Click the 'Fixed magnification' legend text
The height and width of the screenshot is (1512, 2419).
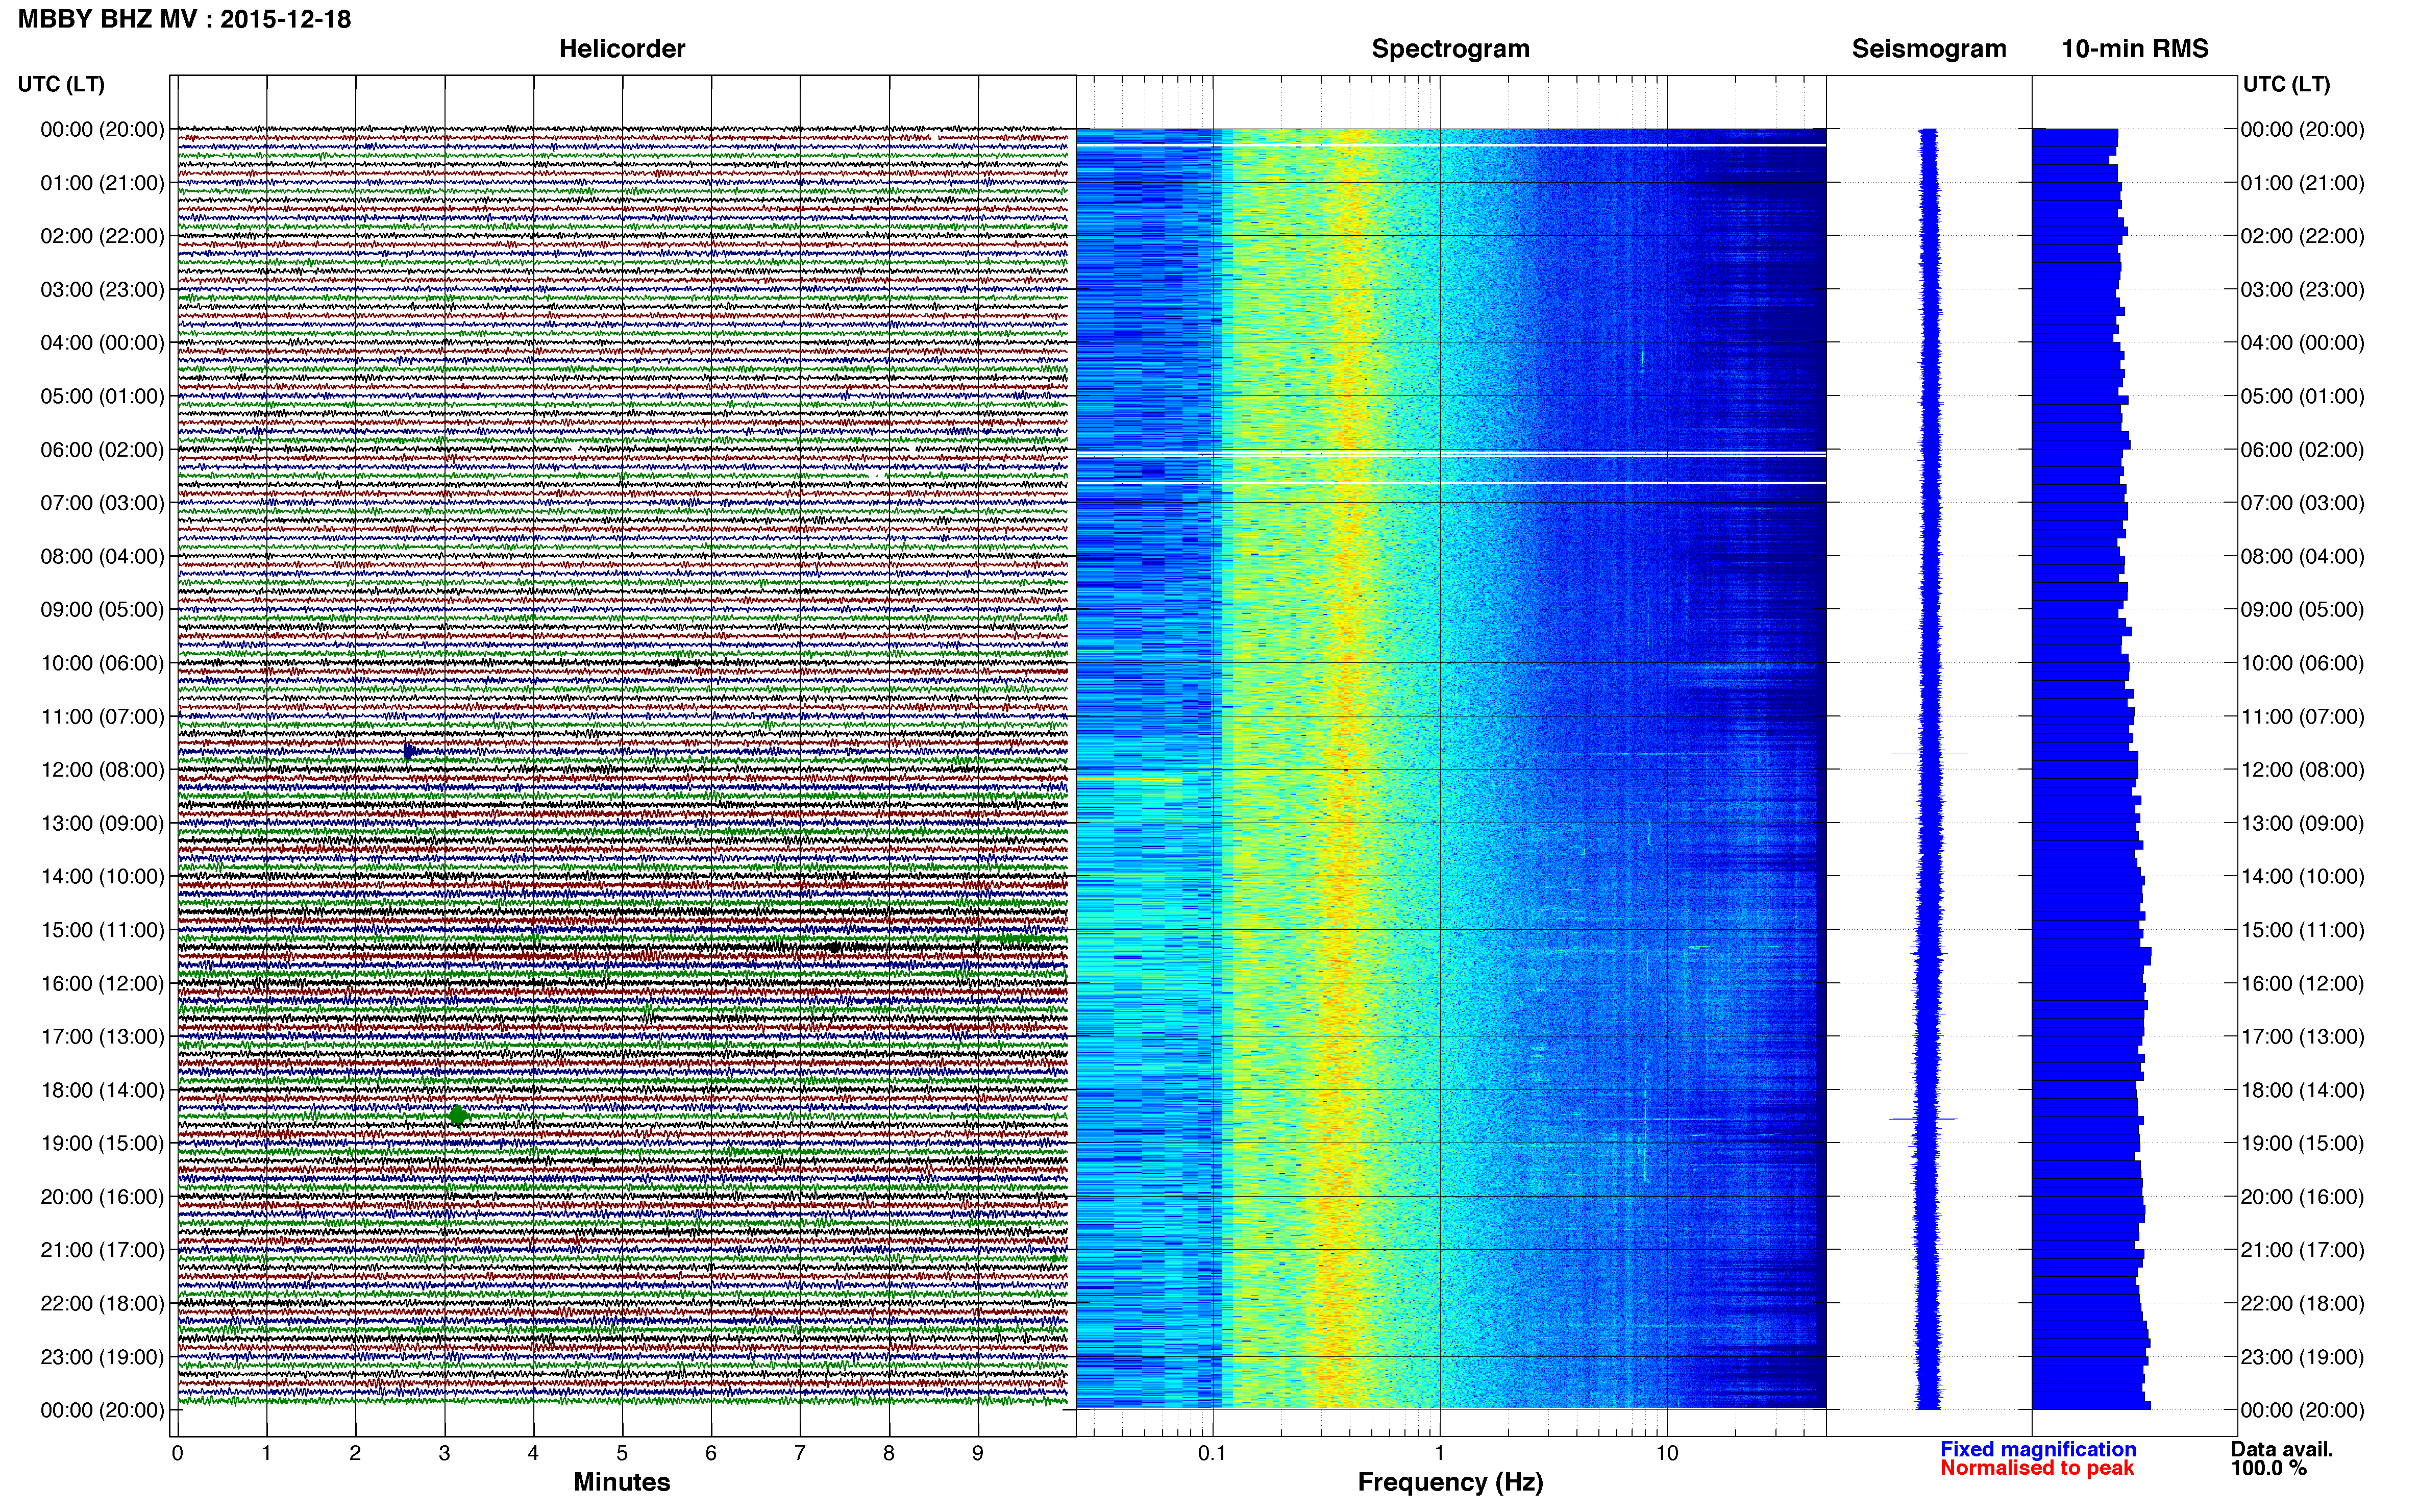(x=2038, y=1449)
